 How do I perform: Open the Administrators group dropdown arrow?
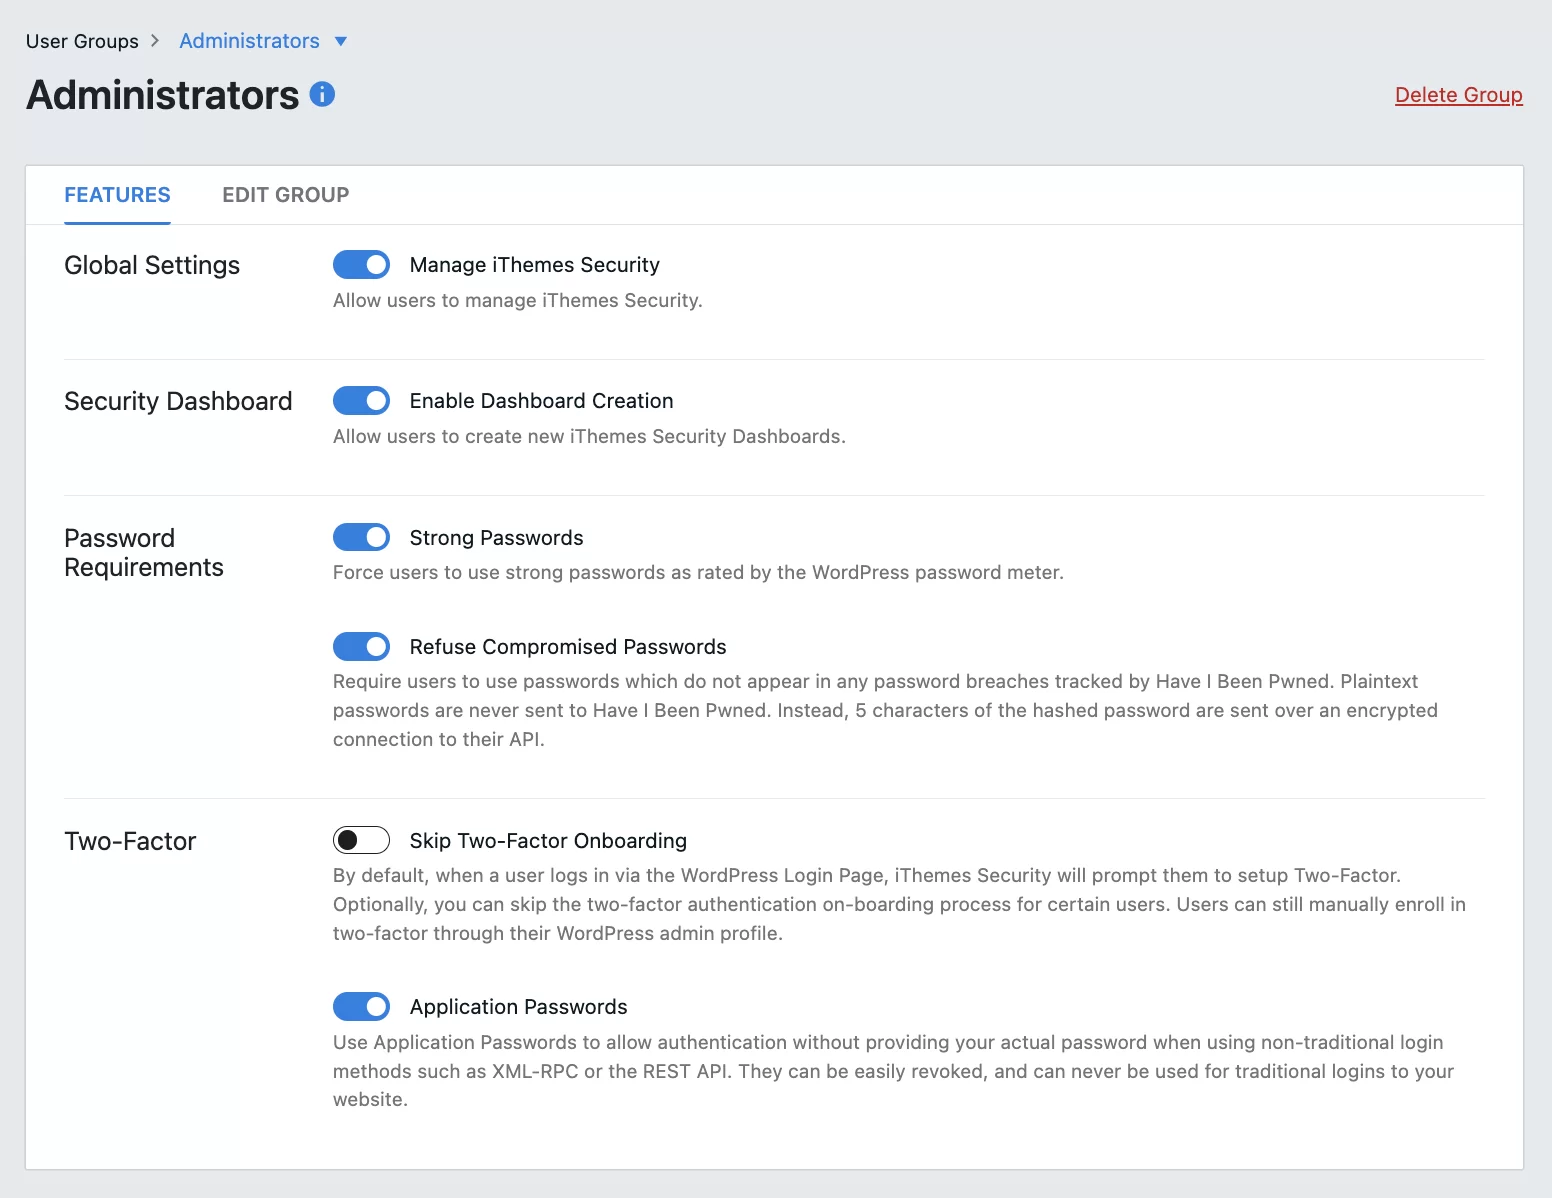pos(341,41)
